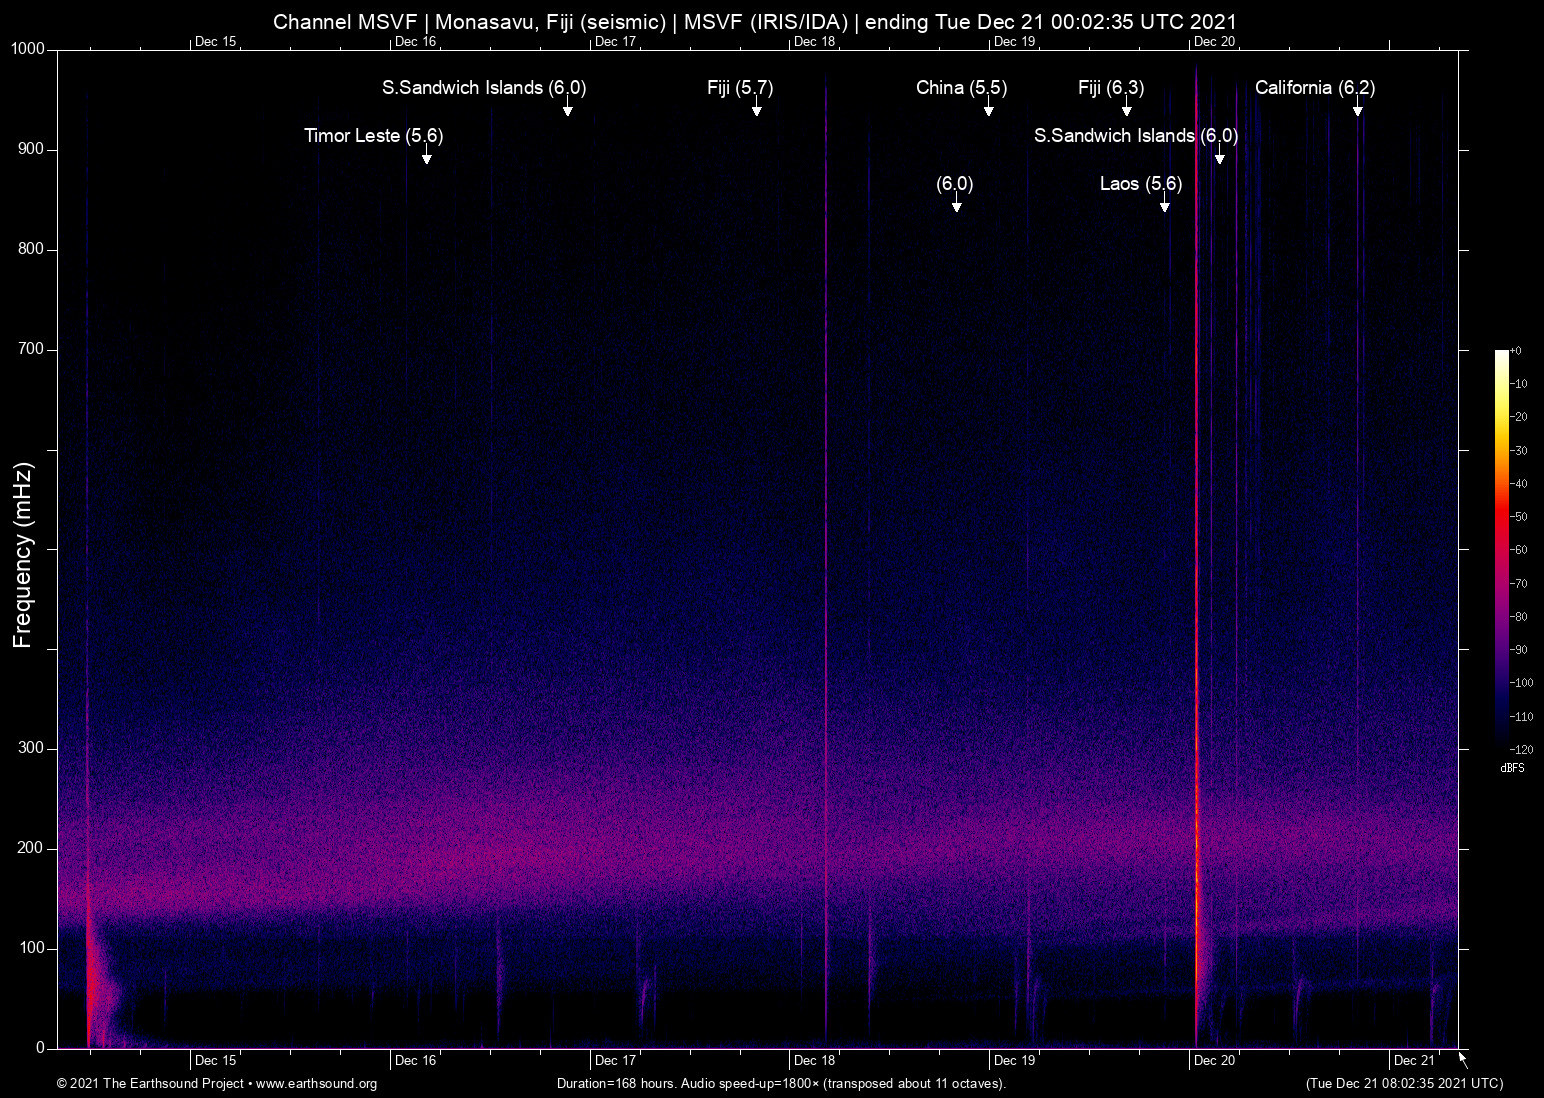Image resolution: width=1544 pixels, height=1098 pixels.
Task: Click the Dec 16 label on the top axis
Action: click(x=415, y=41)
